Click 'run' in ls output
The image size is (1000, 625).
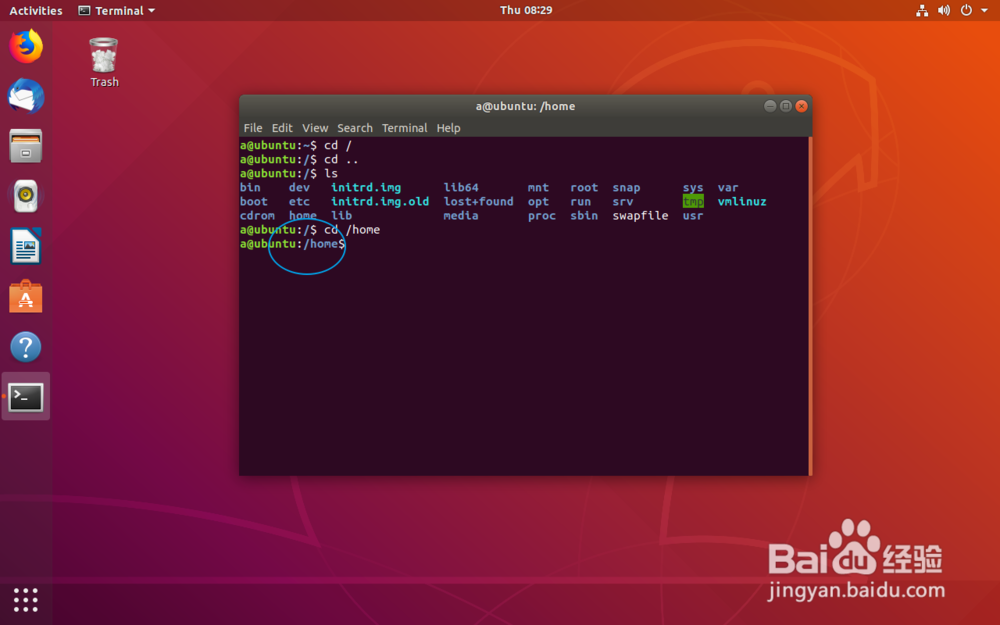click(x=580, y=202)
